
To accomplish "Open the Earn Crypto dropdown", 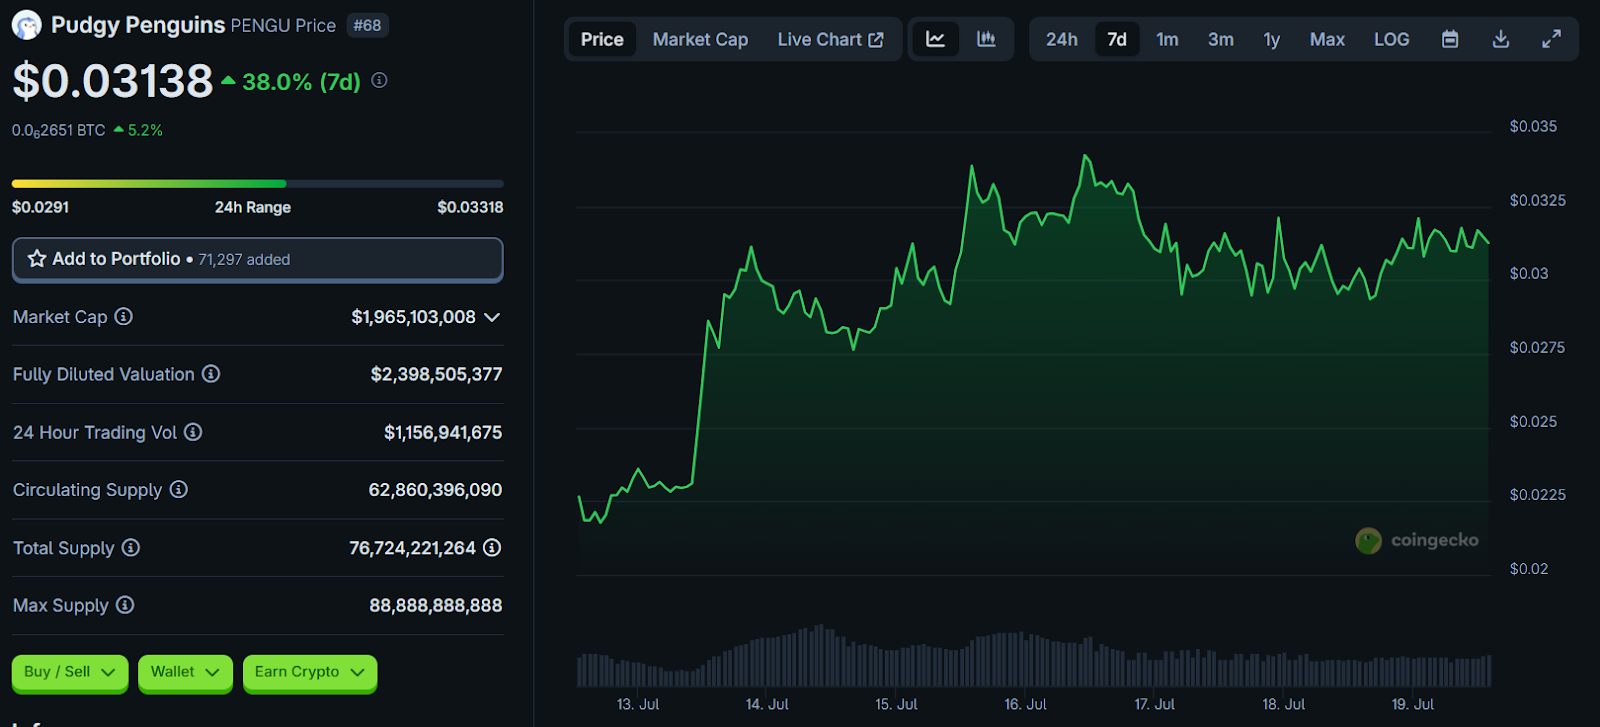I will click(309, 672).
